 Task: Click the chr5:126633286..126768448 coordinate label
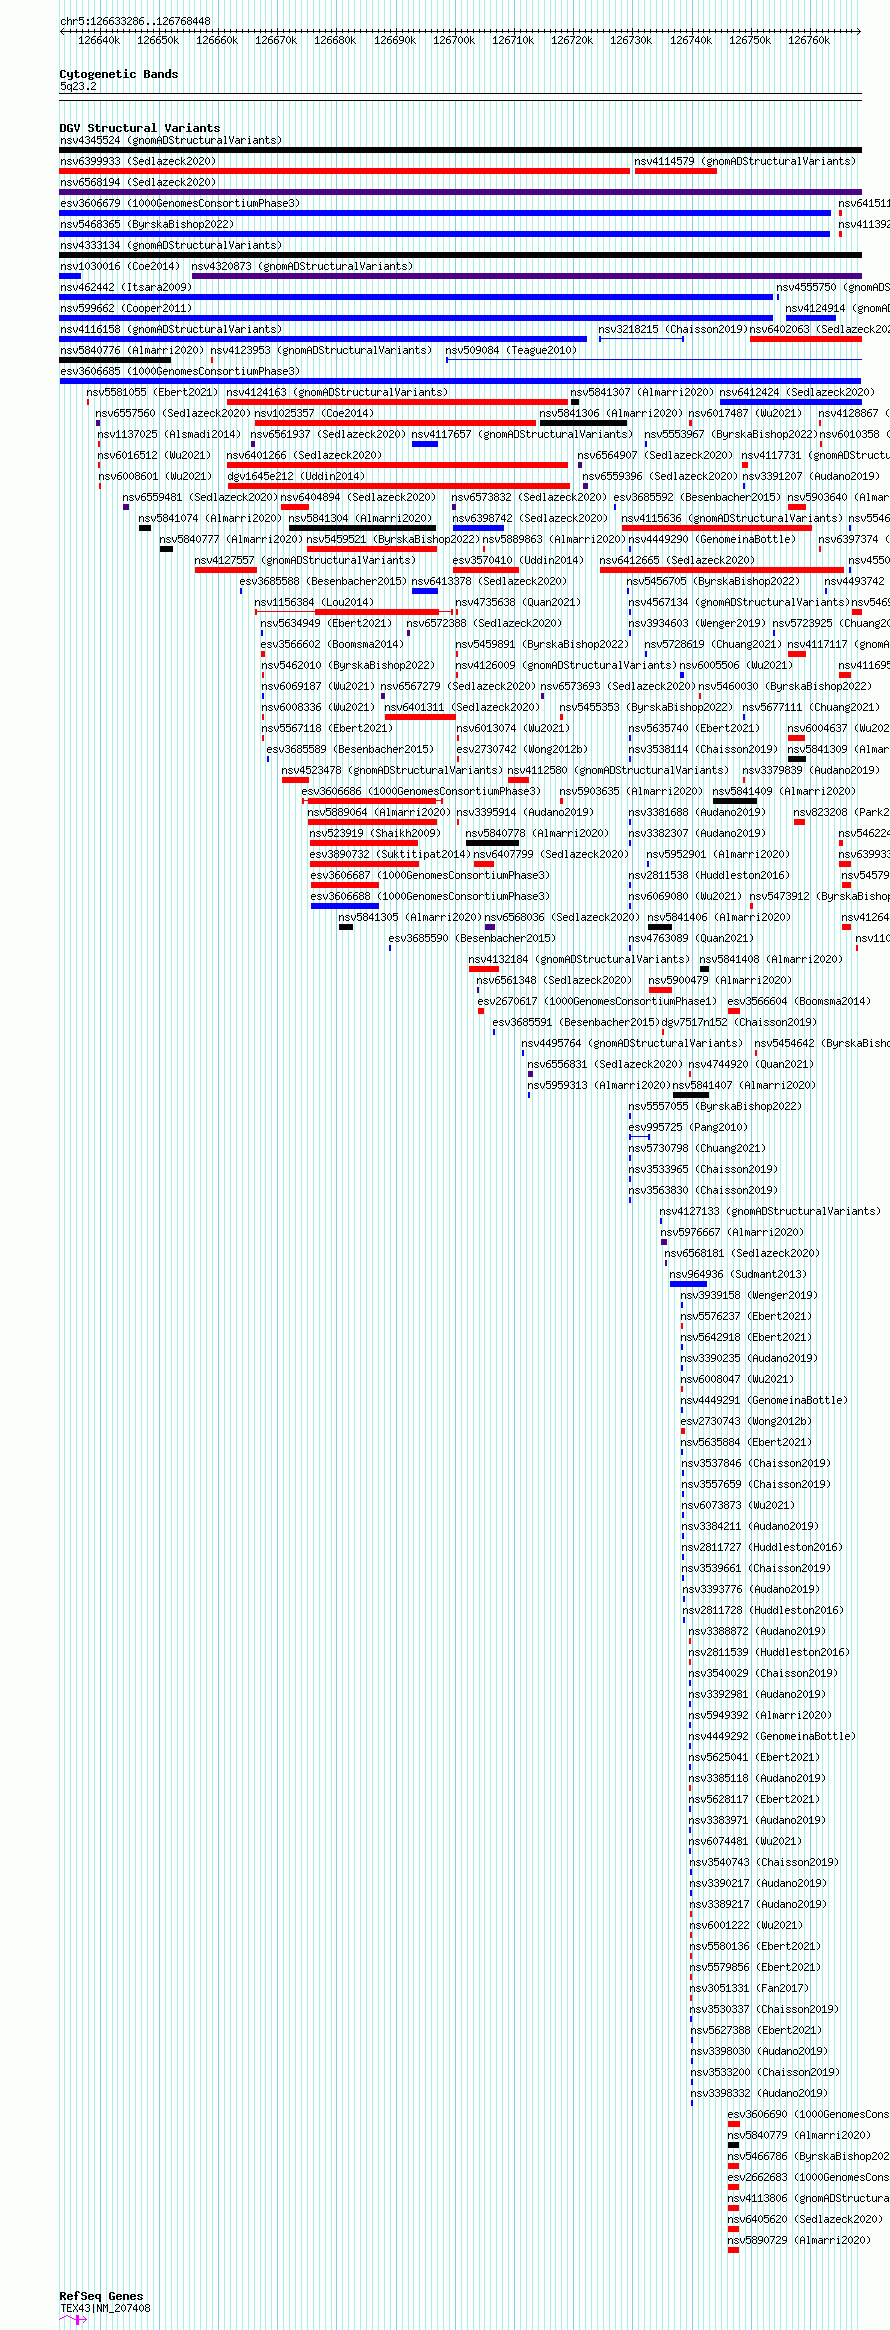(135, 21)
